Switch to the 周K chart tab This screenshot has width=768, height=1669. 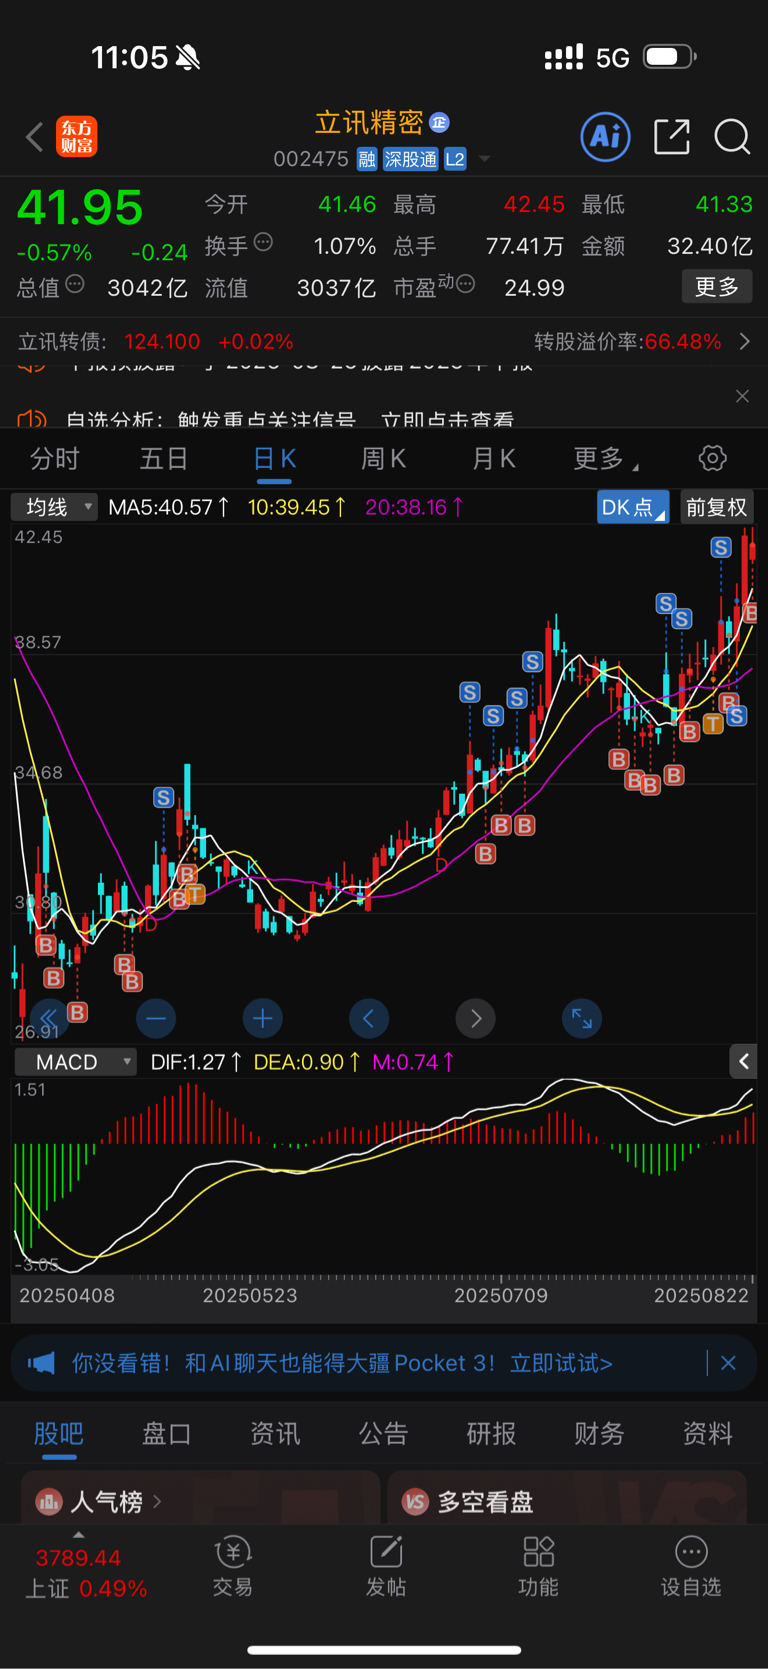(x=383, y=459)
